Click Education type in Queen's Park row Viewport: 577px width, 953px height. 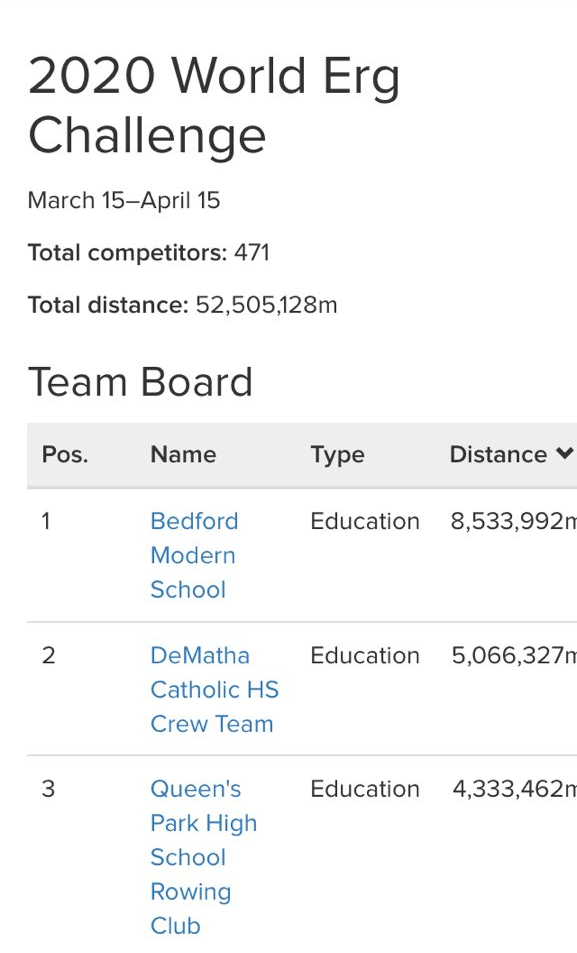pyautogui.click(x=365, y=789)
